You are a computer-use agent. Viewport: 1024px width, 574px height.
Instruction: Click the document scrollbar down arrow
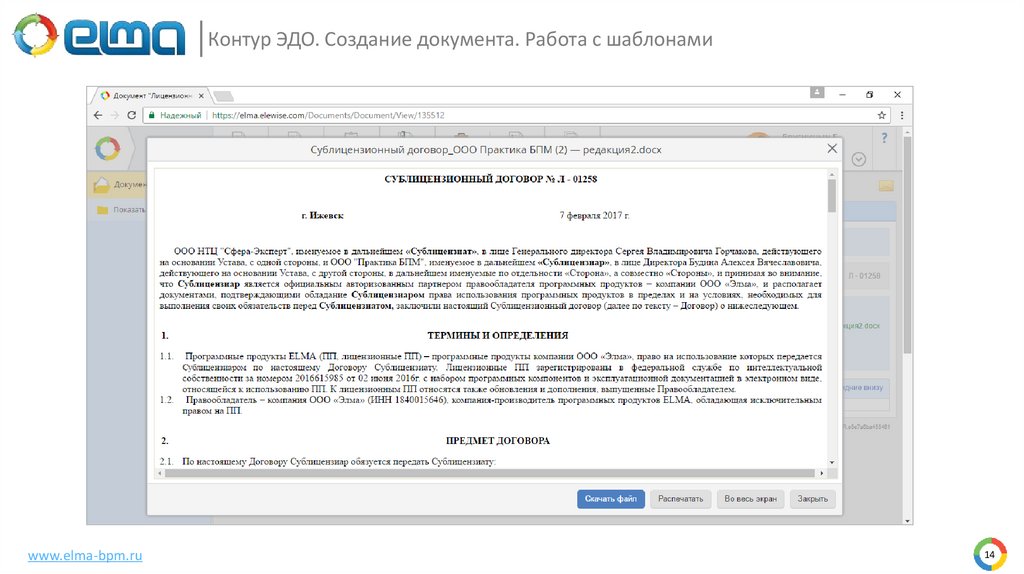[x=832, y=462]
